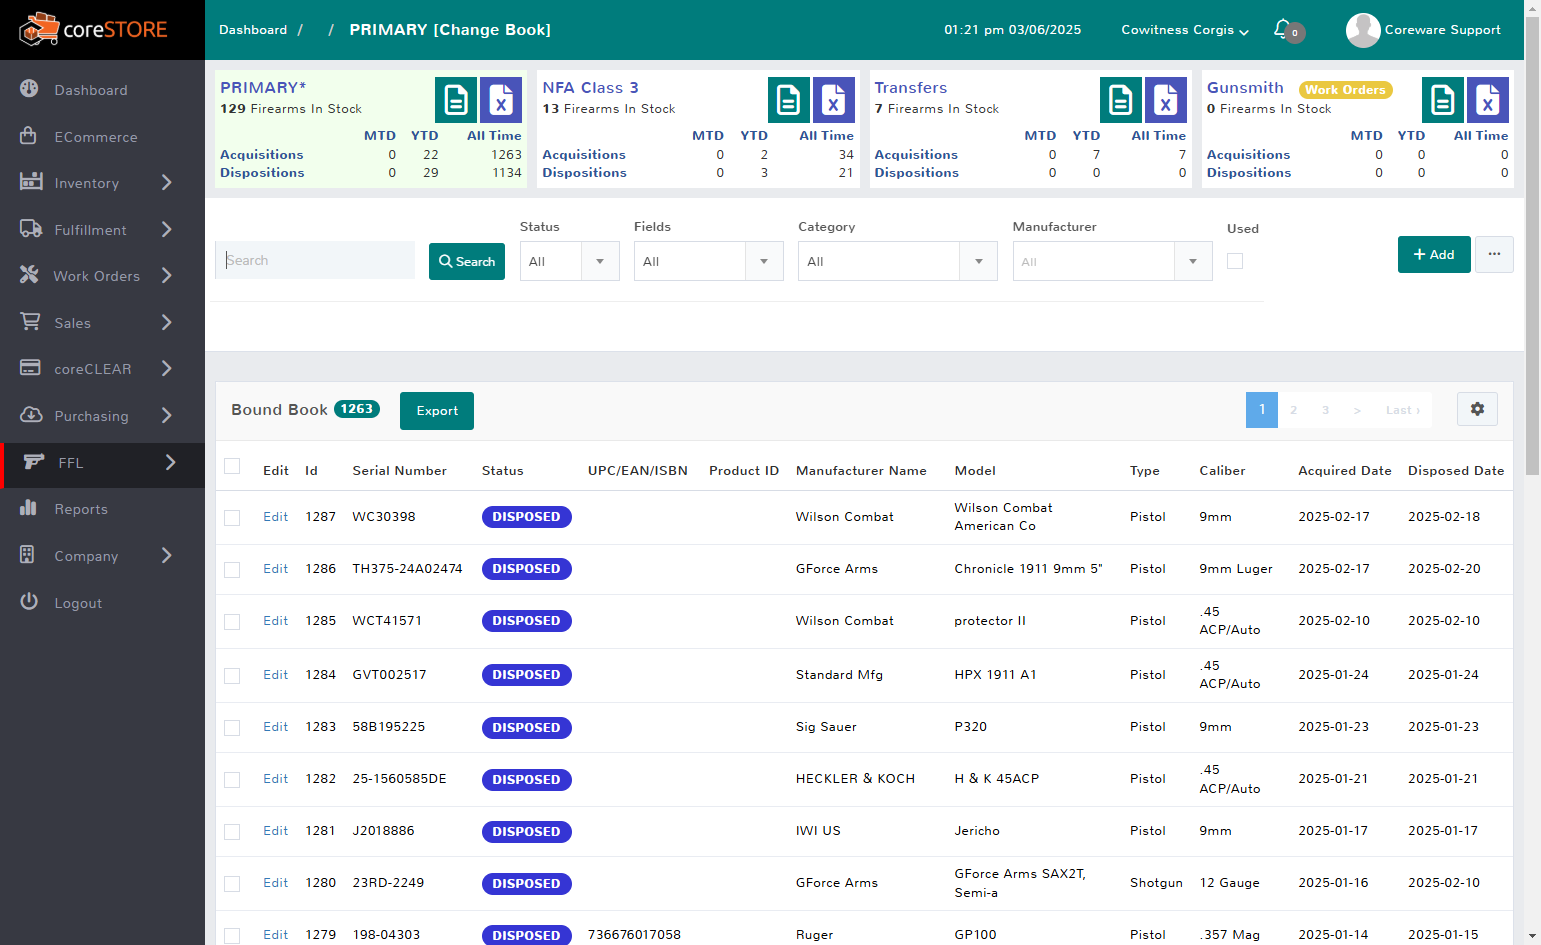Open the more options ellipsis button
This screenshot has width=1541, height=945.
(1494, 254)
